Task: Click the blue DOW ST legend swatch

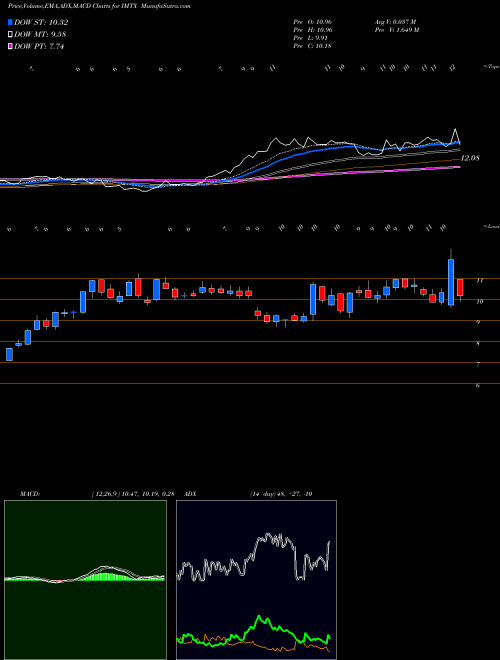Action: pos(11,23)
